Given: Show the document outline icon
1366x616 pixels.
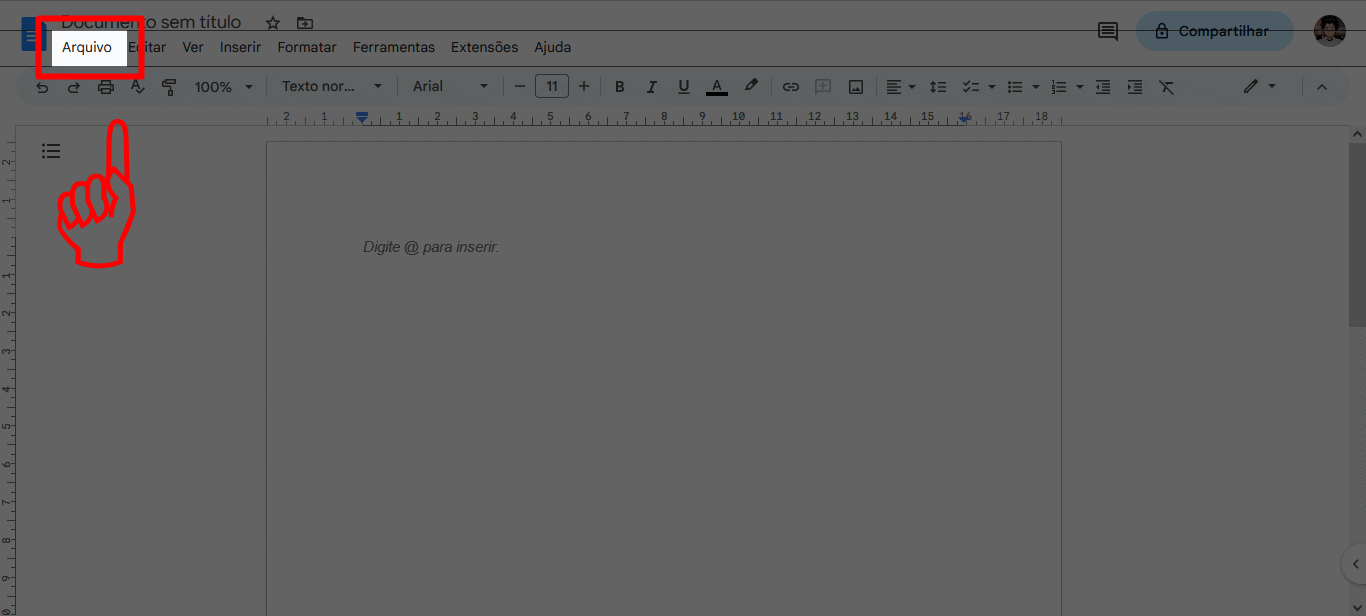Looking at the screenshot, I should (x=51, y=151).
